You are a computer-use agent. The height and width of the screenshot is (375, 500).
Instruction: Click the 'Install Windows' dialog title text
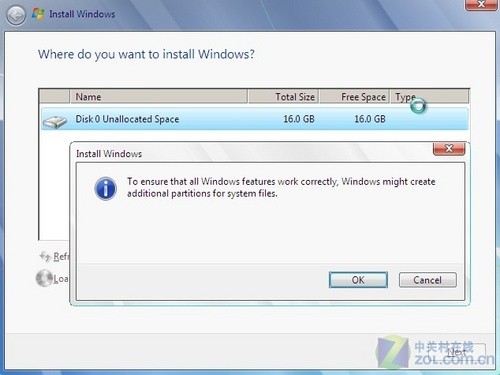[109, 154]
